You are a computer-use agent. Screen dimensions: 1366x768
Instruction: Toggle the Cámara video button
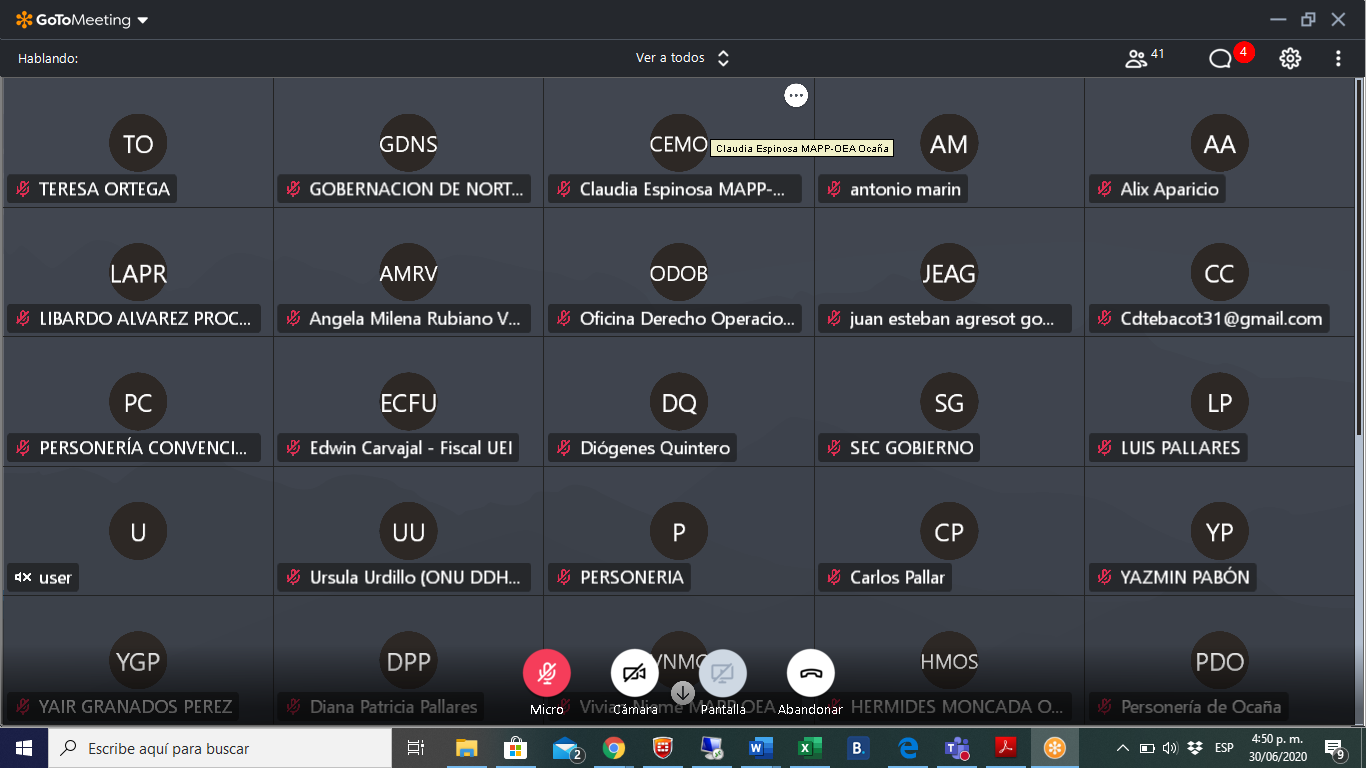(x=635, y=674)
